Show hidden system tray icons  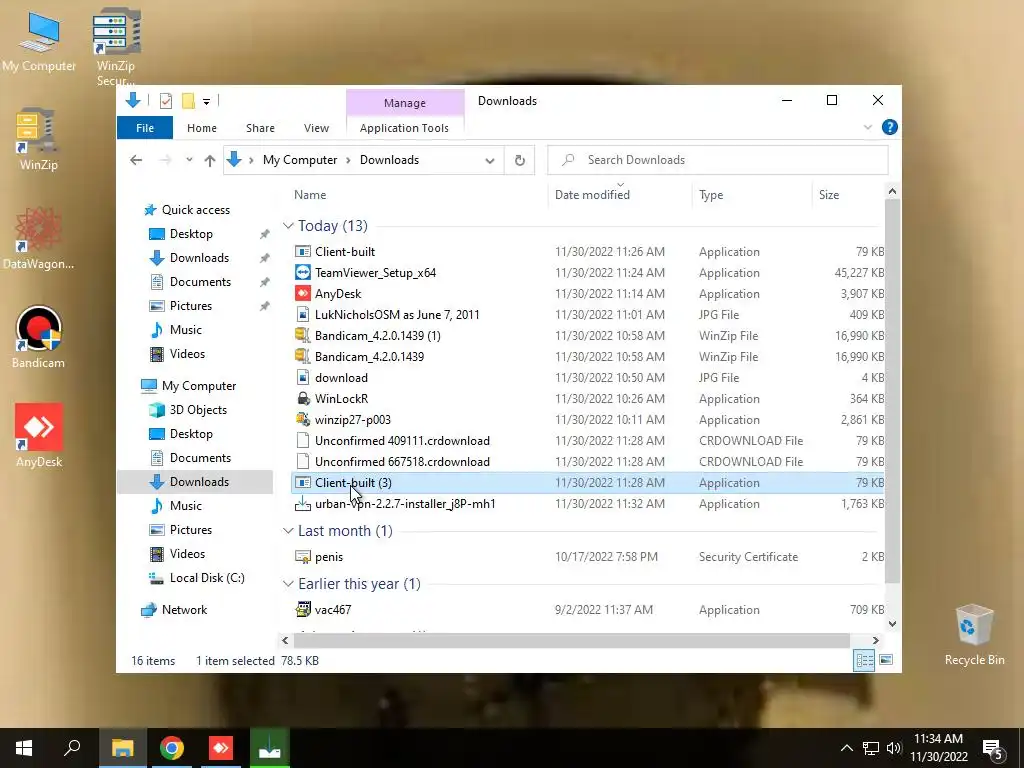pyautogui.click(x=846, y=748)
